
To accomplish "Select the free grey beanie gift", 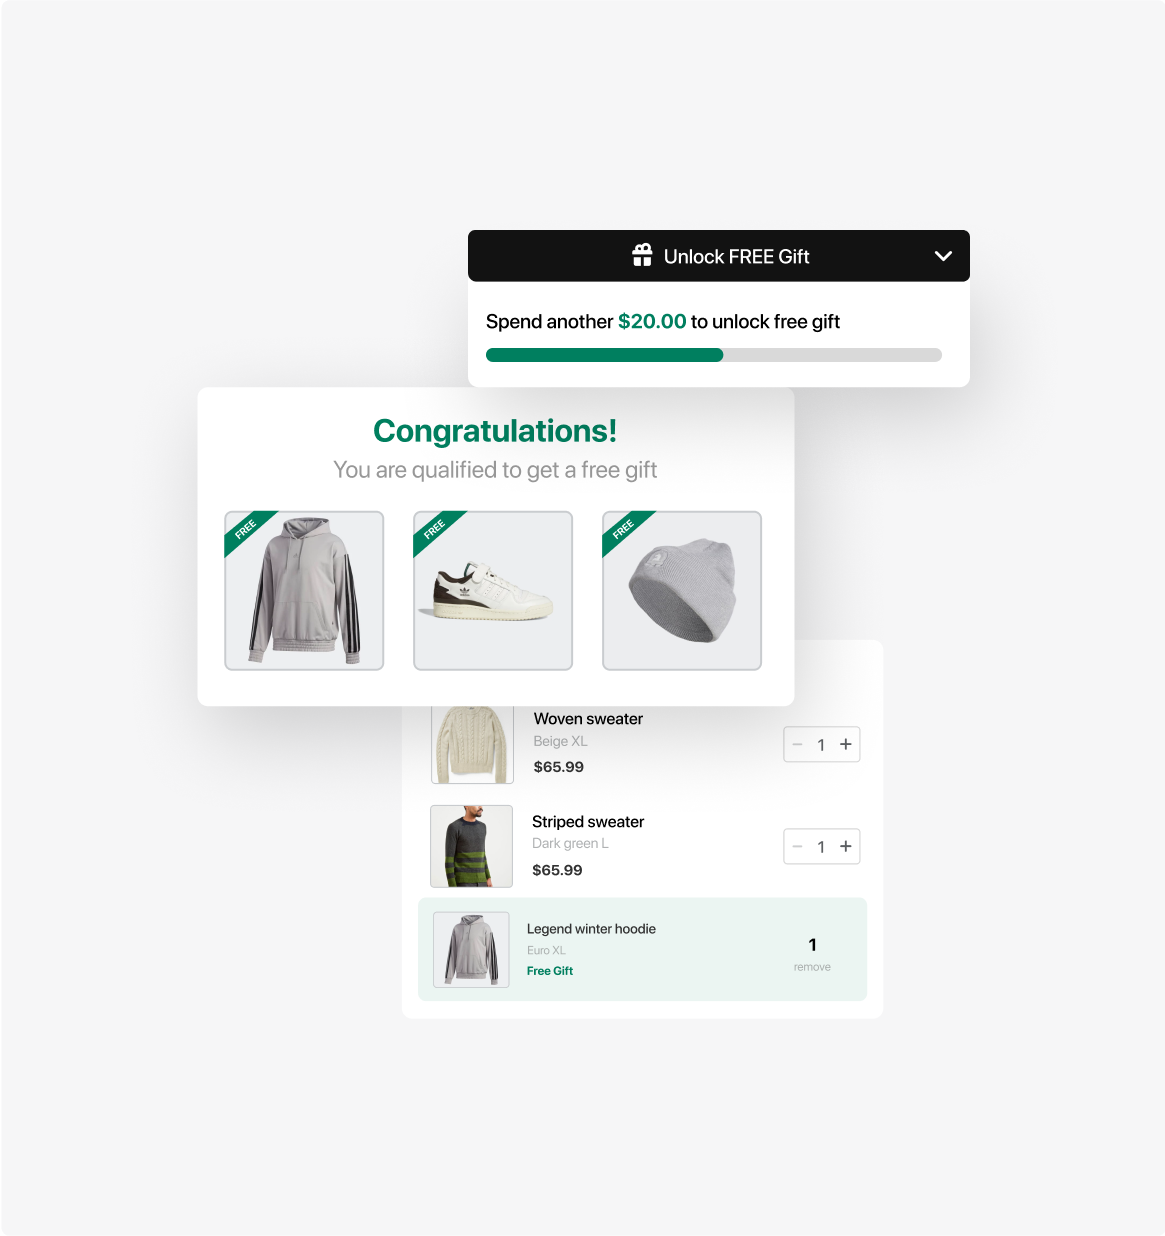I will click(x=682, y=590).
